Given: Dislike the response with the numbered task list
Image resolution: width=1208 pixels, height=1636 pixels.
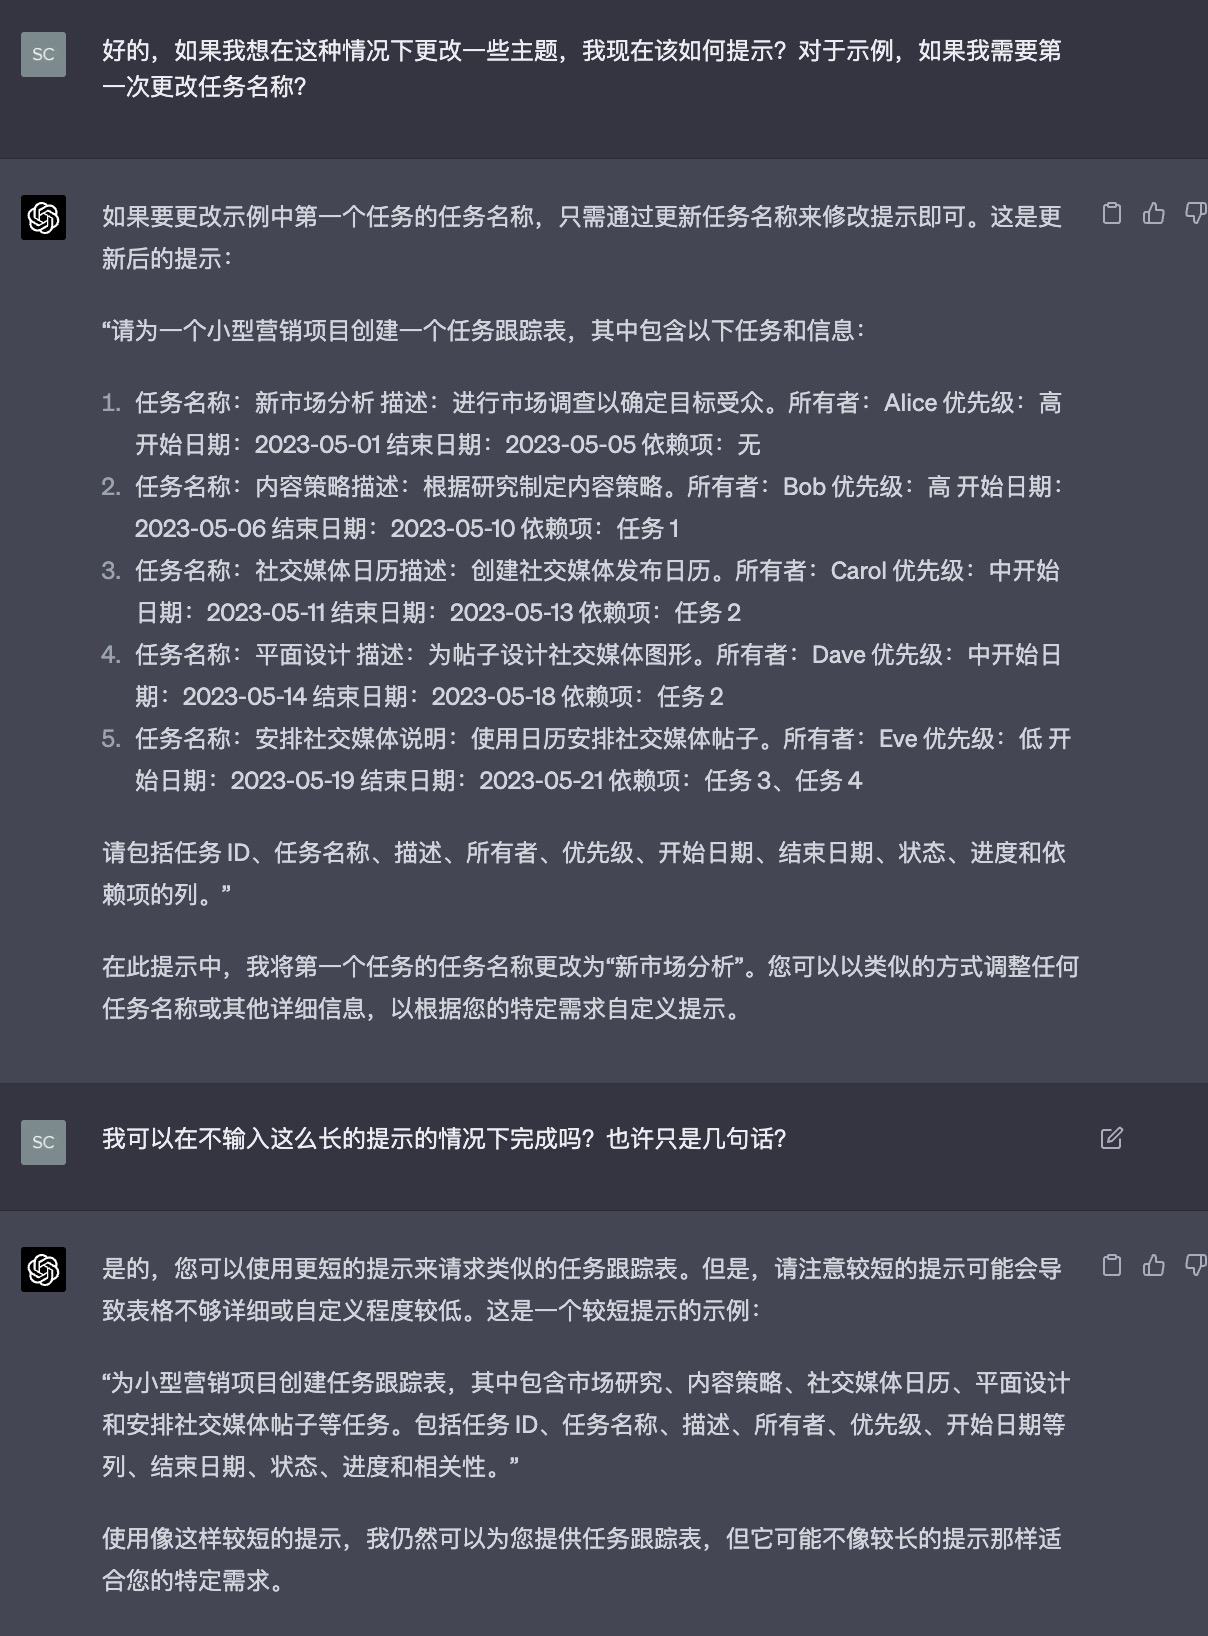Looking at the screenshot, I should pyautogui.click(x=1195, y=214).
